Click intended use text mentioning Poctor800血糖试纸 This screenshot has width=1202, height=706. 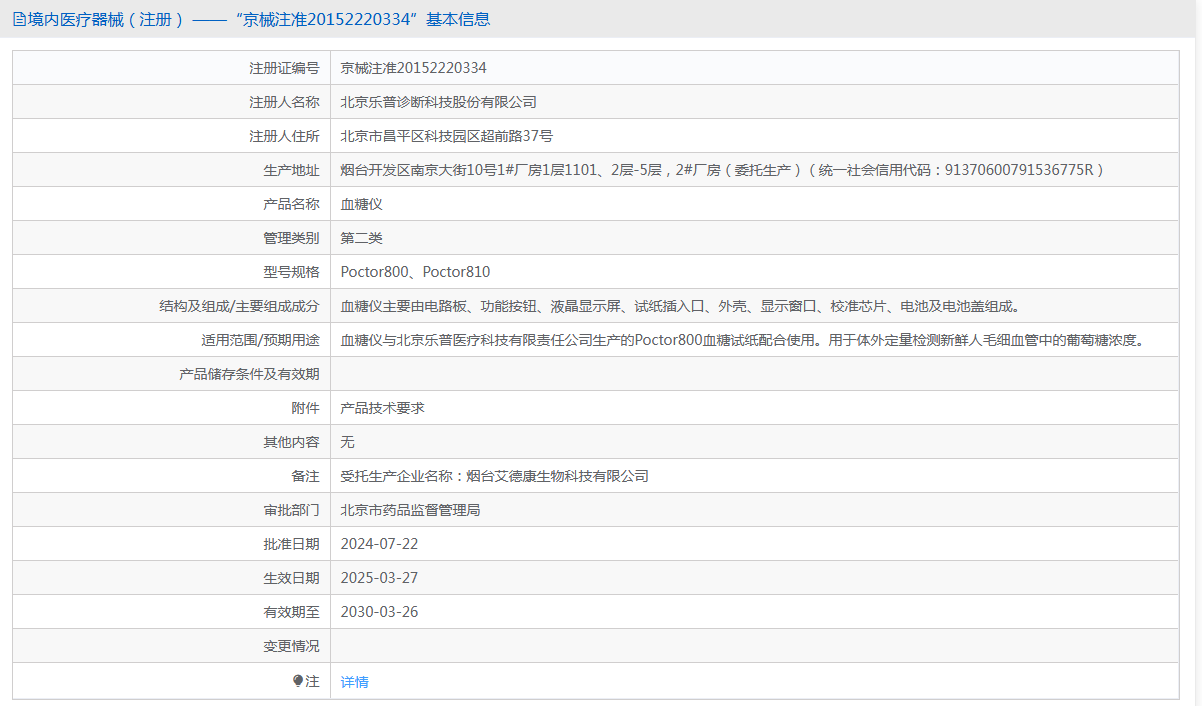(741, 340)
